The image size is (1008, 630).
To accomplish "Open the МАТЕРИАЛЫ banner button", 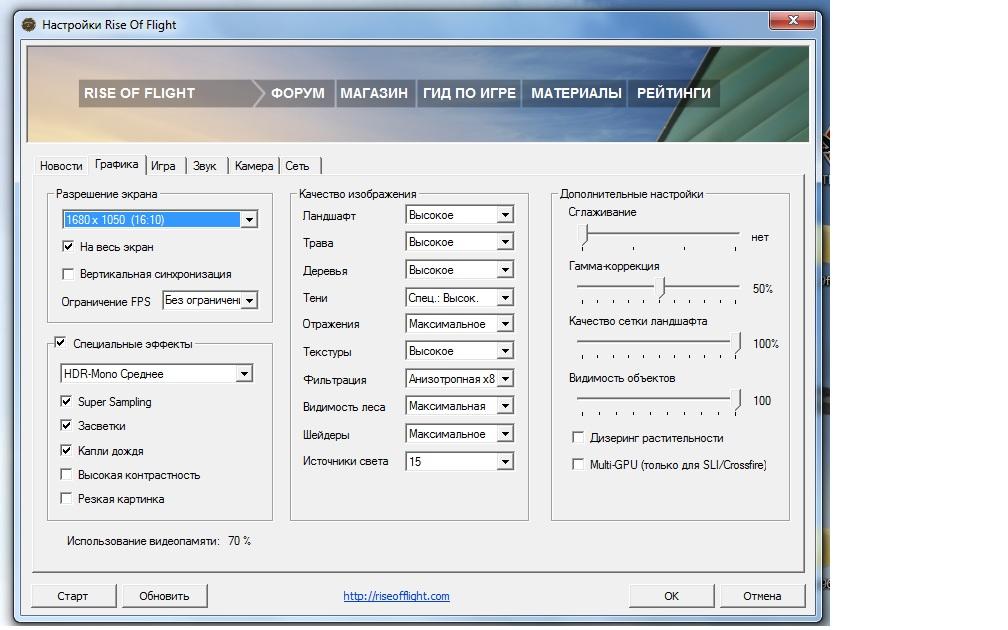I will coord(576,93).
